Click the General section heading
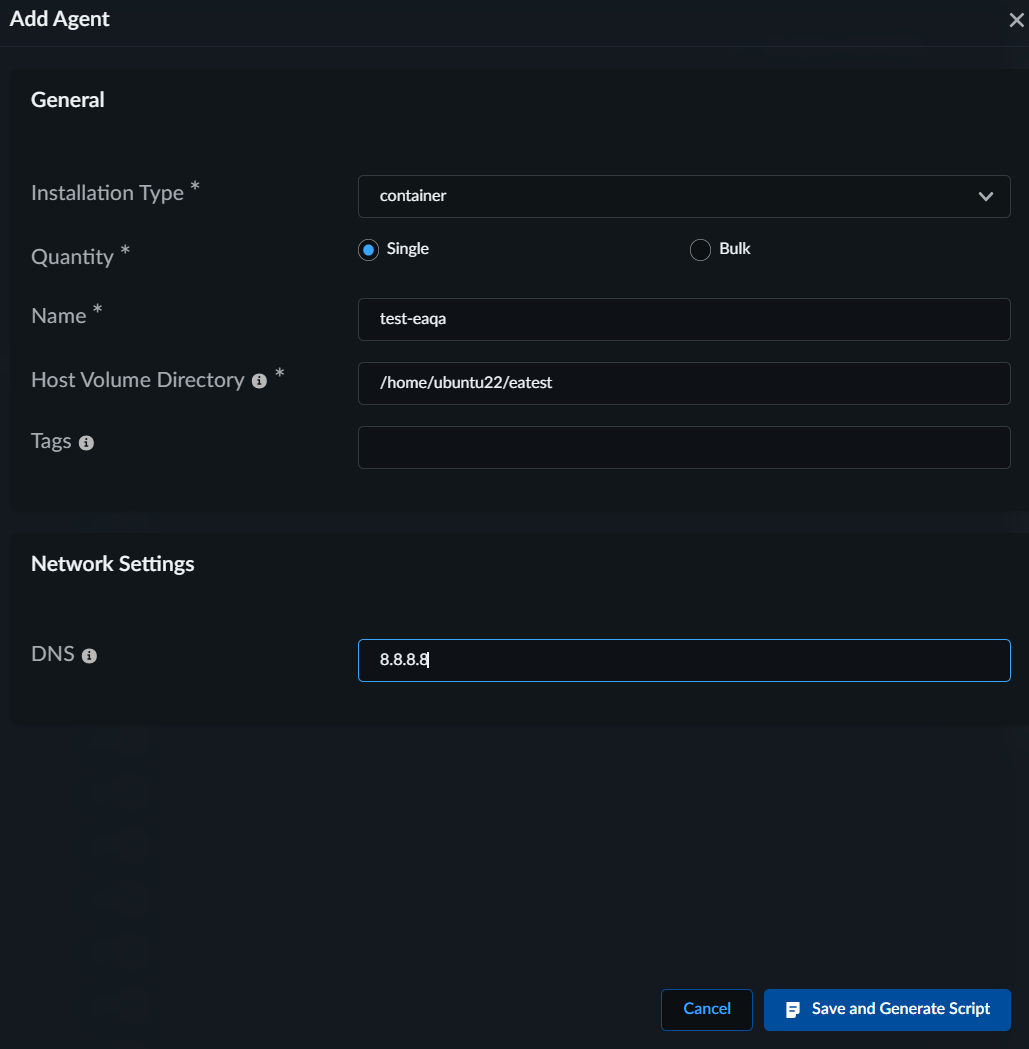This screenshot has width=1029, height=1049. click(68, 100)
